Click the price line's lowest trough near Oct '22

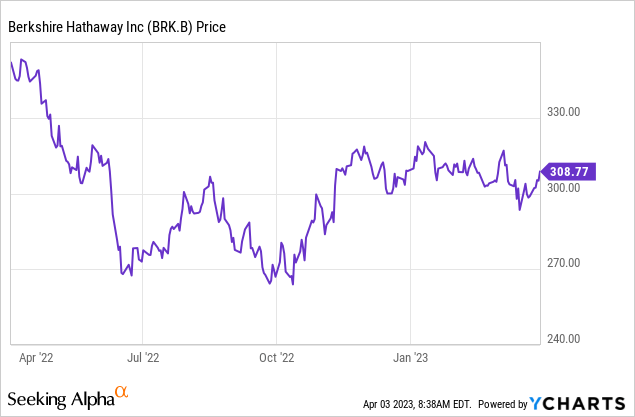tap(292, 285)
